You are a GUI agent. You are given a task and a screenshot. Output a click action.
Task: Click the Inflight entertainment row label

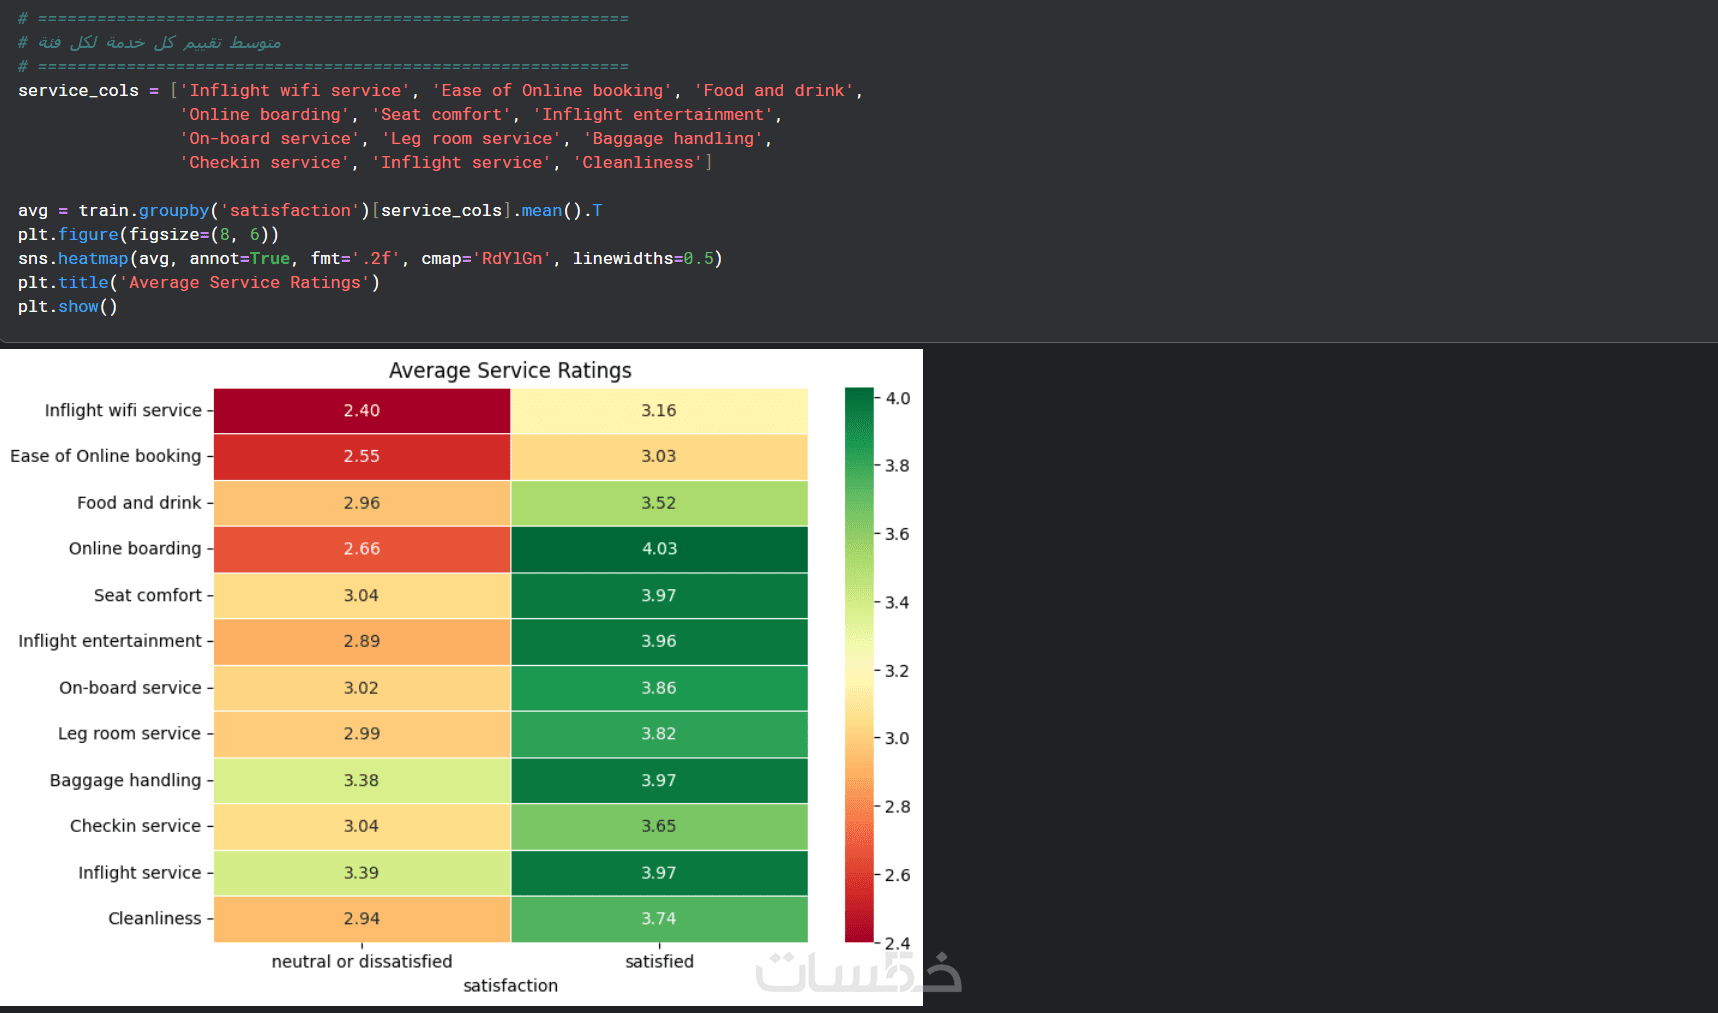[x=110, y=641]
